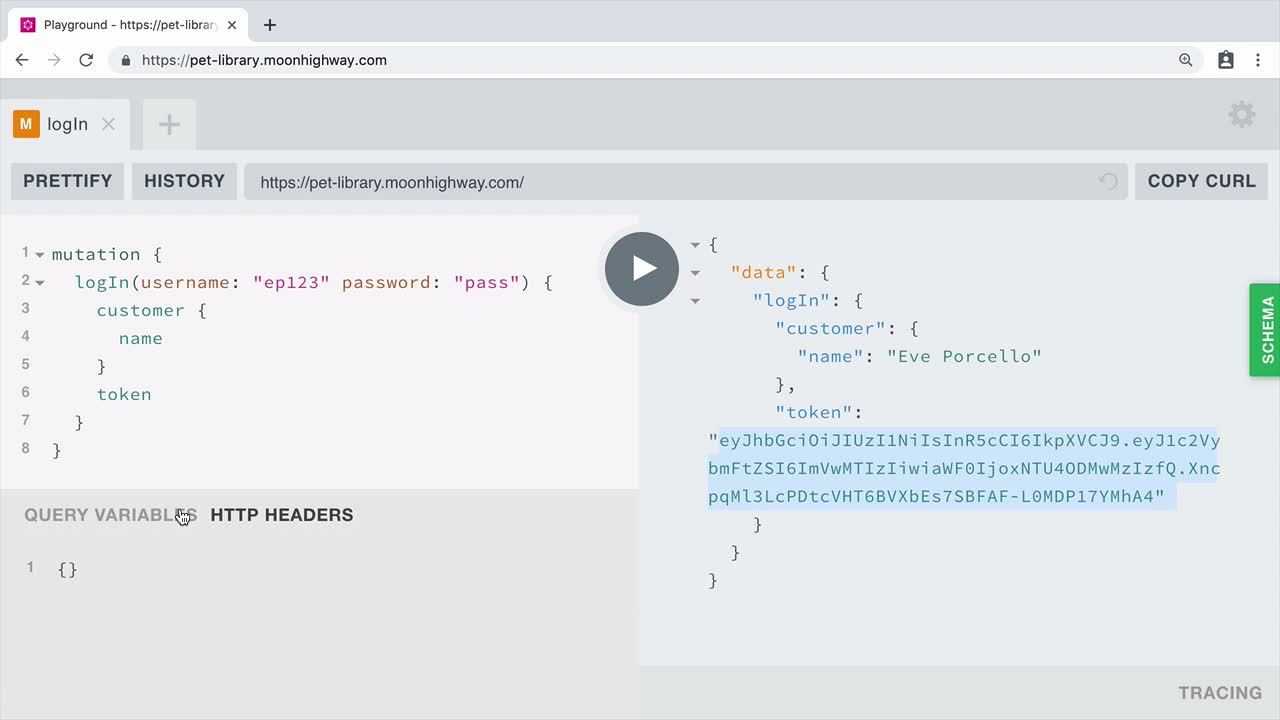Go back using browser back arrow
This screenshot has width=1280, height=720.
point(22,60)
